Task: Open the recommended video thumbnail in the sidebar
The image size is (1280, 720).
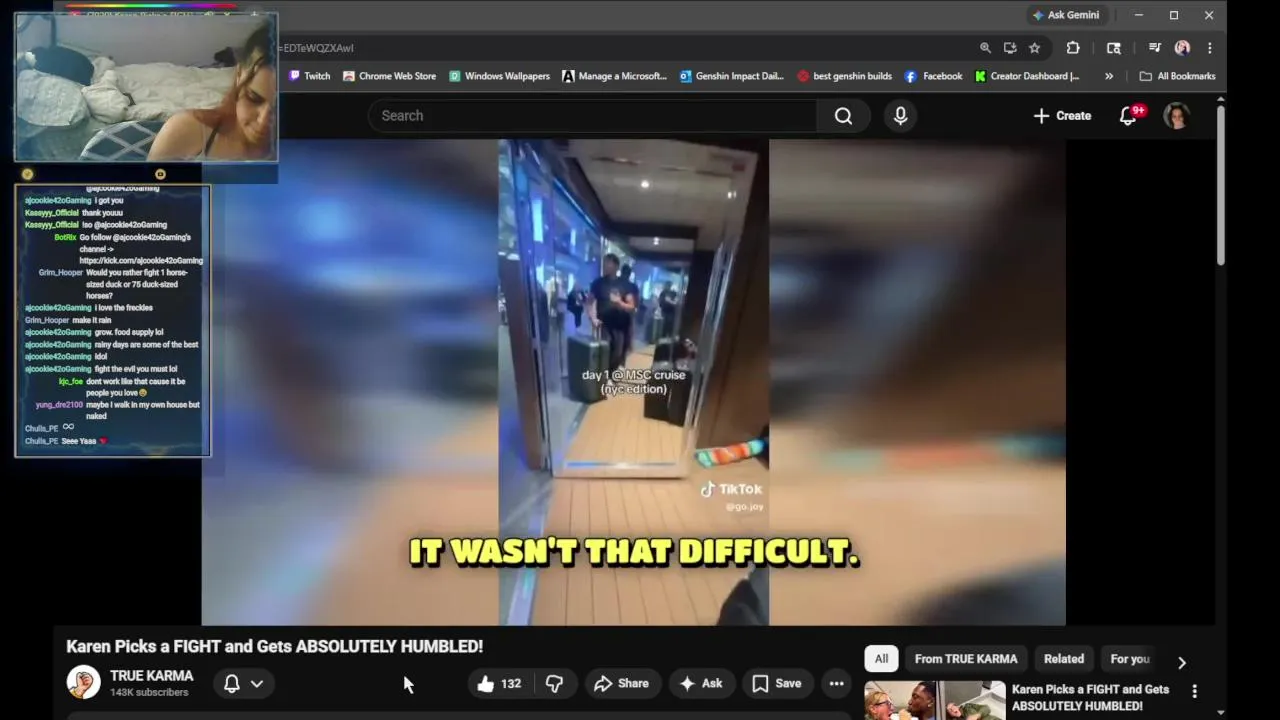Action: point(935,701)
